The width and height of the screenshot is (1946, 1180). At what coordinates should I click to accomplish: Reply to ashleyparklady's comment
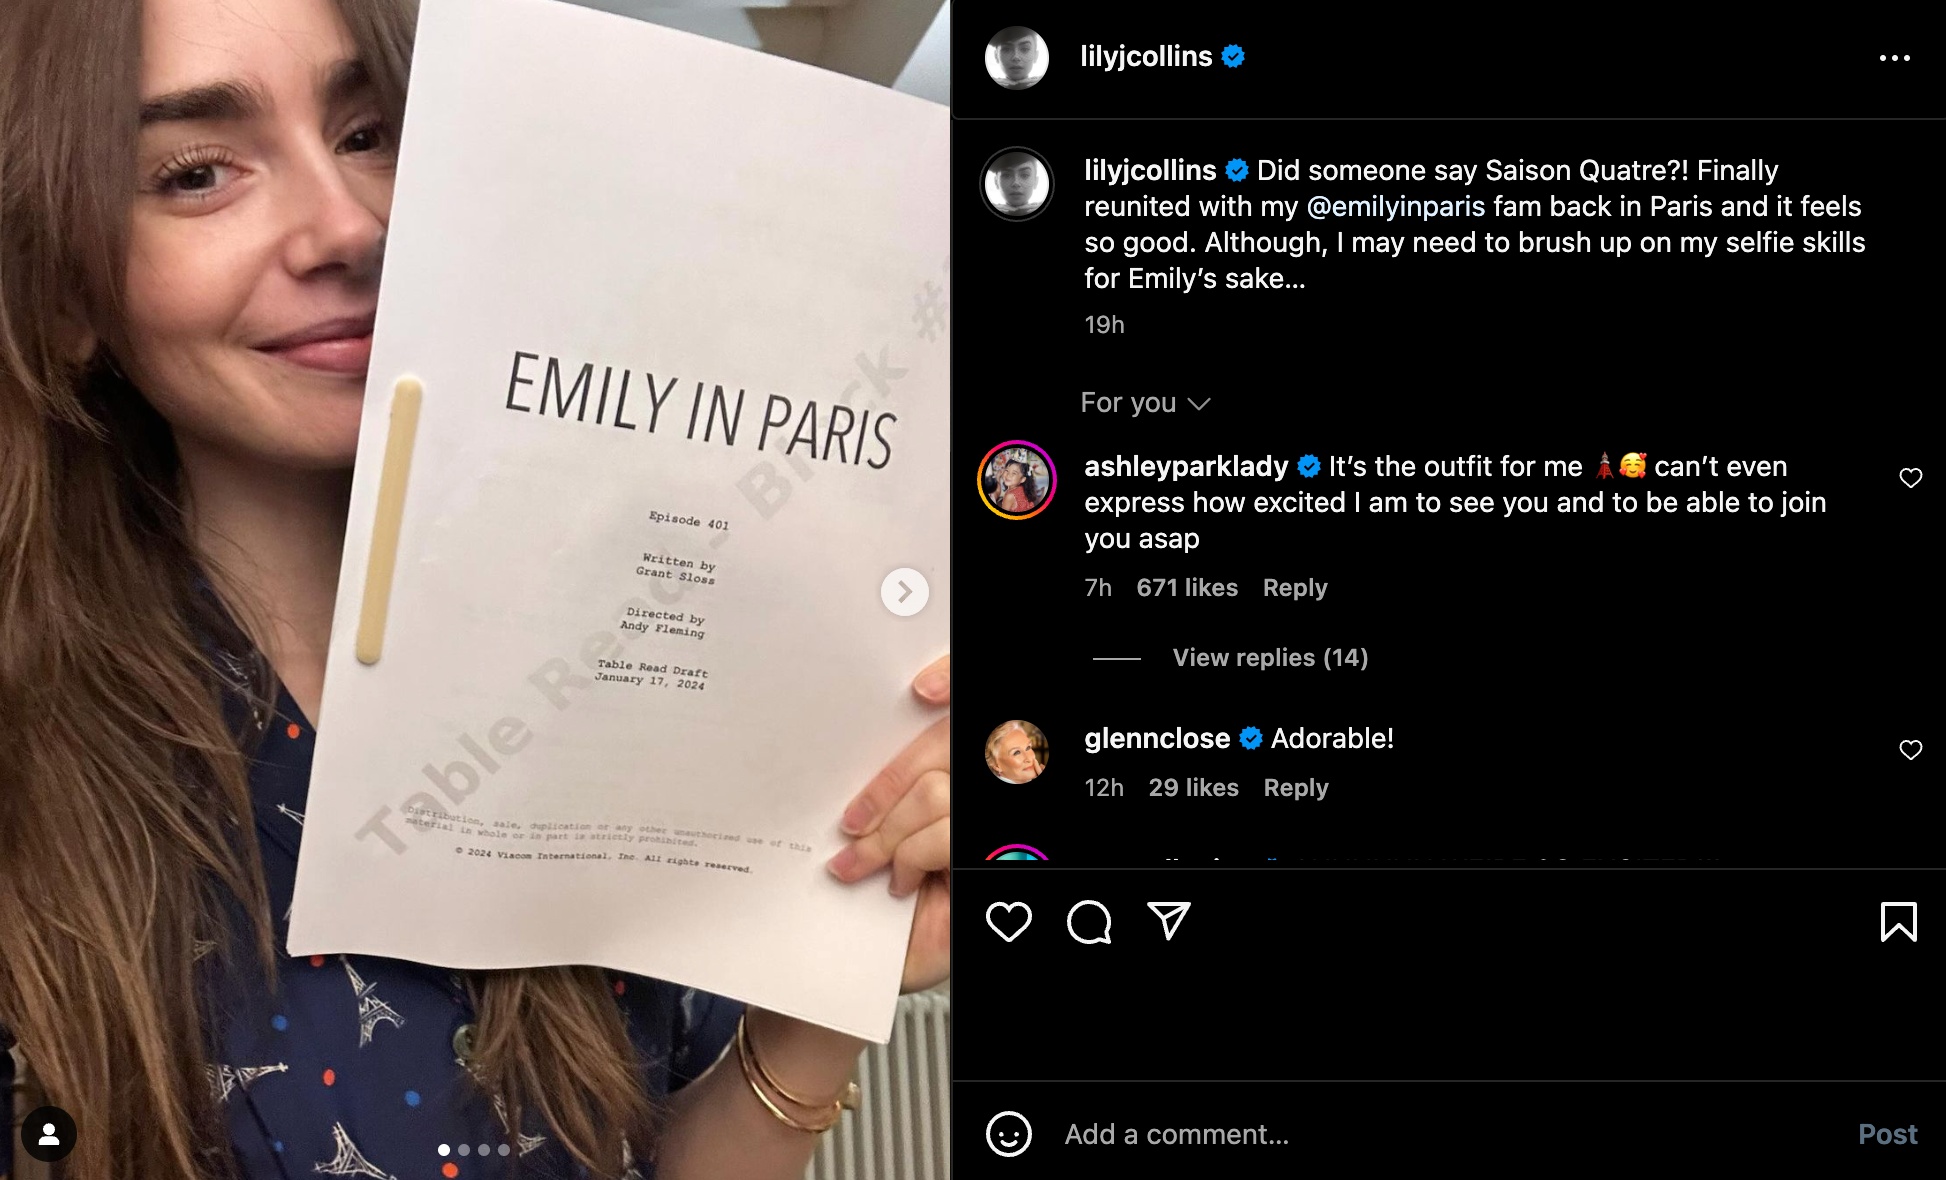[1295, 588]
